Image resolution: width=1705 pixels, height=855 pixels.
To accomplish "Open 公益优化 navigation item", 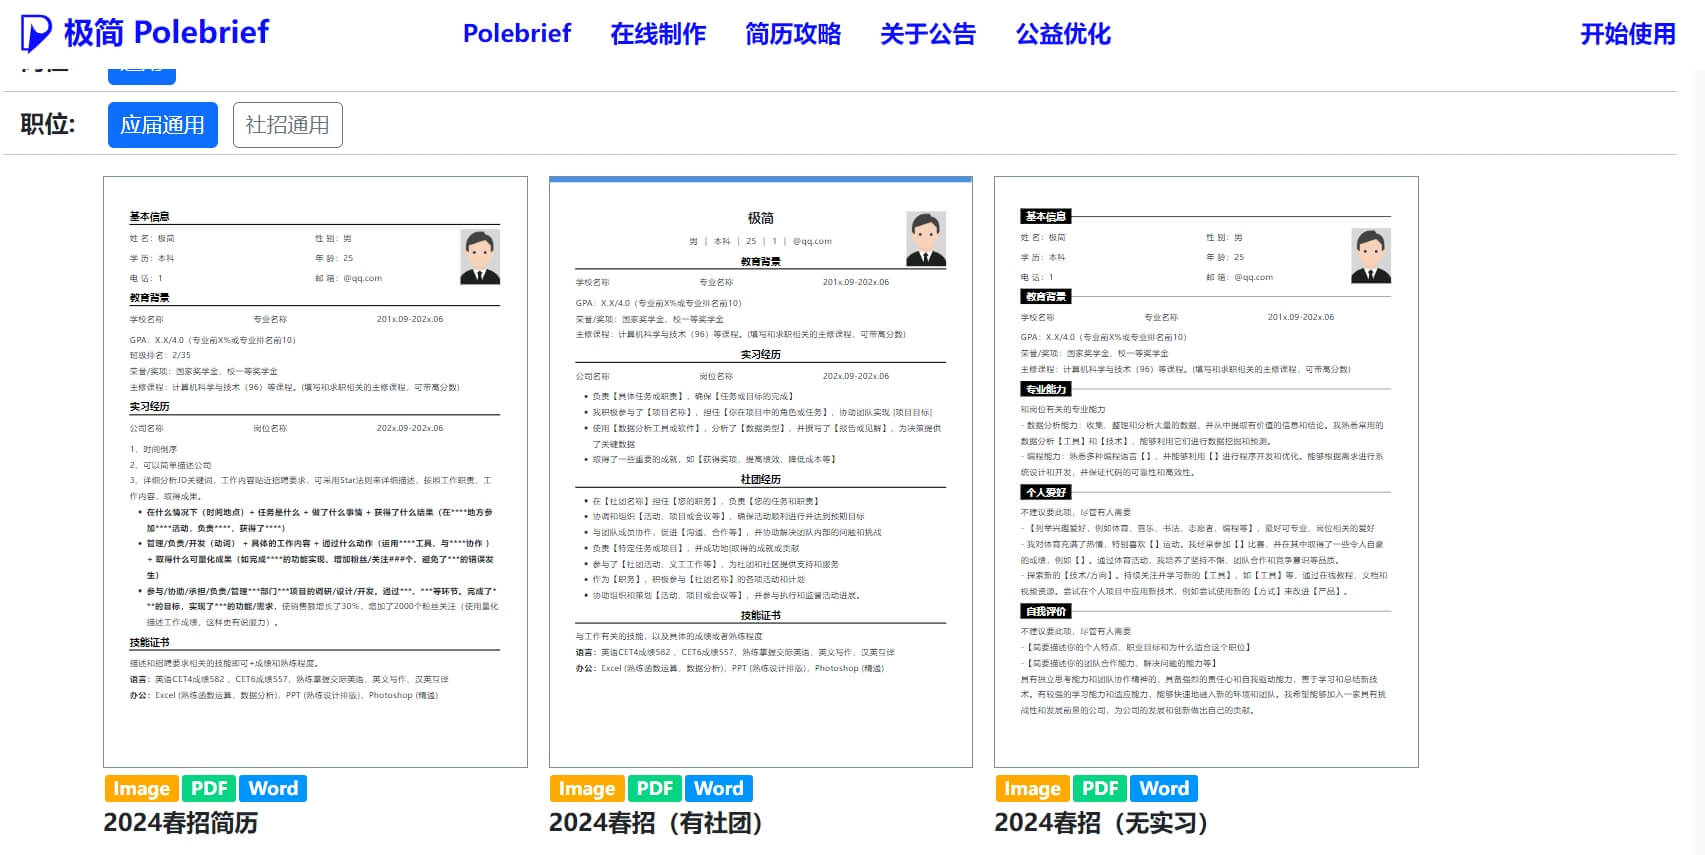I will [x=1063, y=34].
